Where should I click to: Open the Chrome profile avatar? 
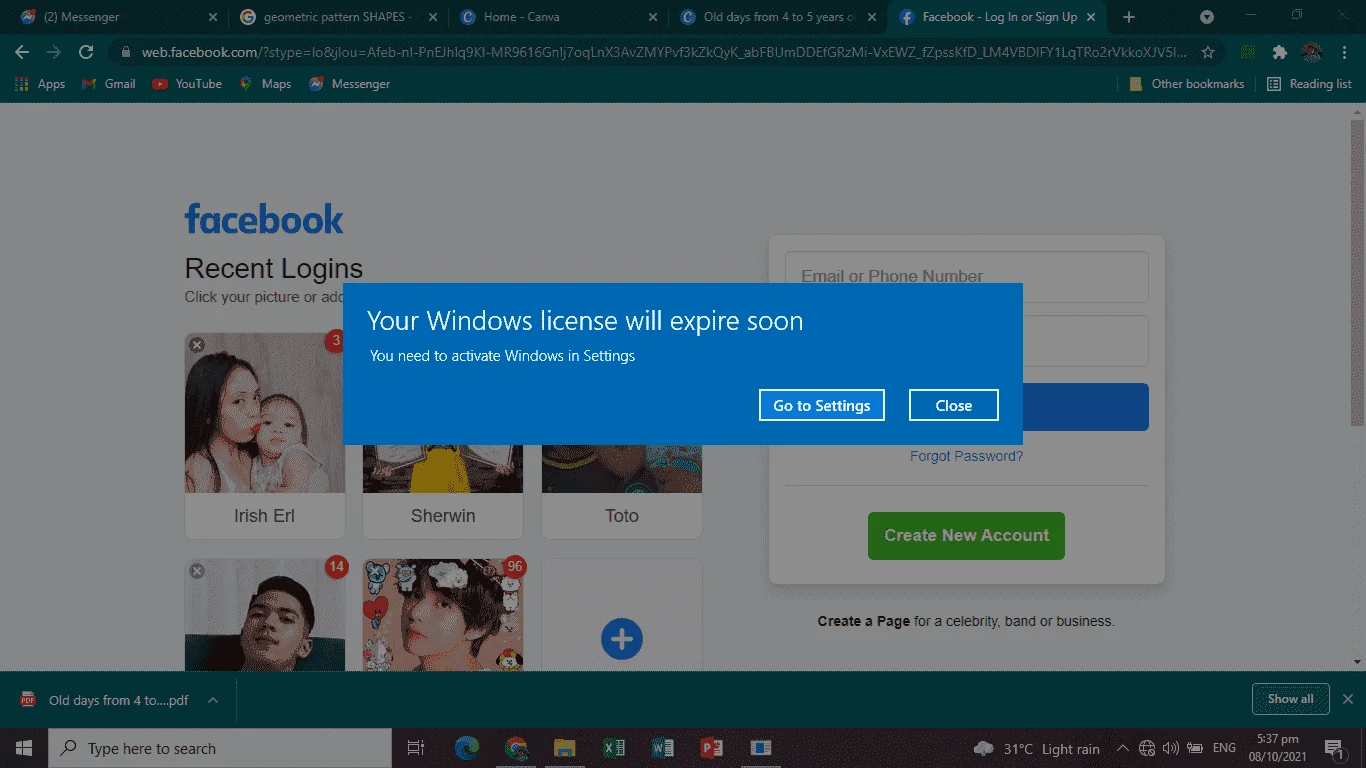[1311, 52]
